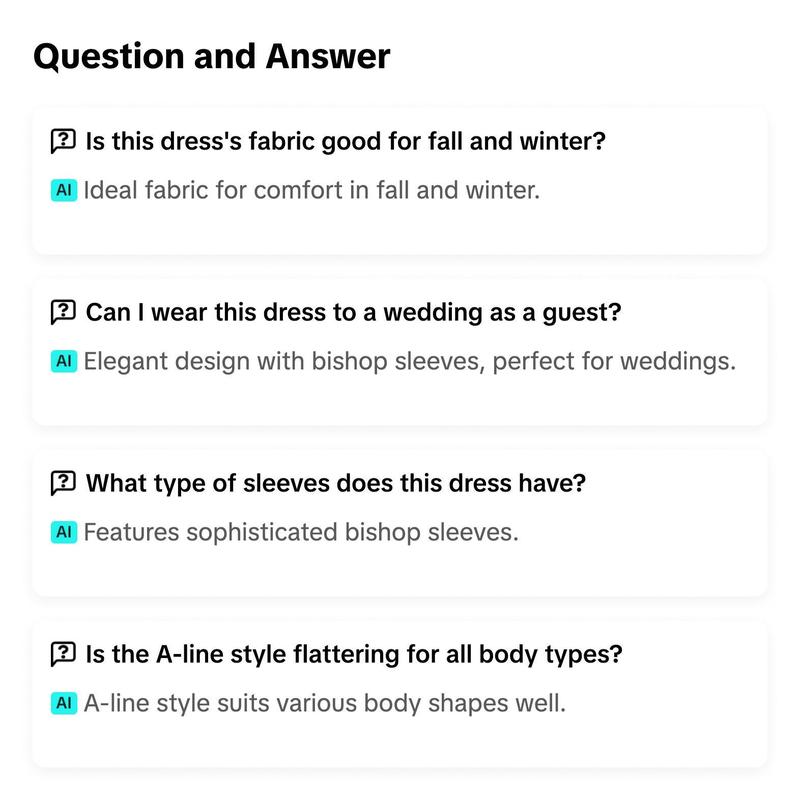Image resolution: width=800 pixels, height=800 pixels.
Task: Click the question icon beside wedding guest question
Action: point(63,312)
